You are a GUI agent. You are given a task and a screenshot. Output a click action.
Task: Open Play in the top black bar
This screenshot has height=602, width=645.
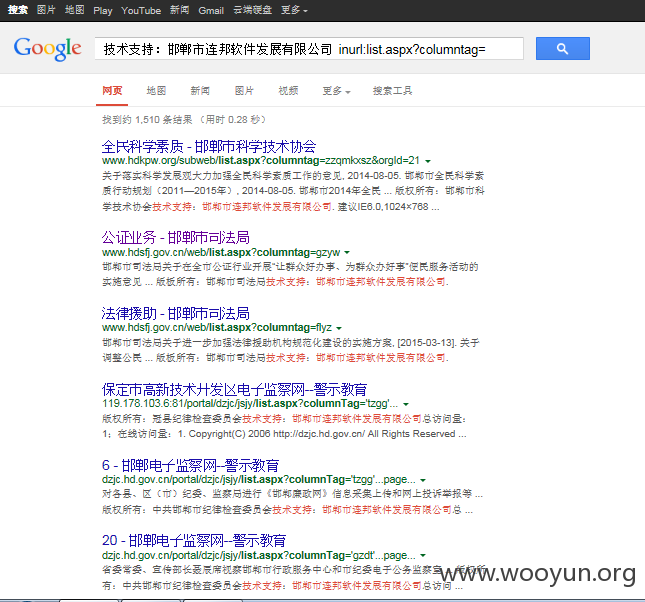pos(103,11)
